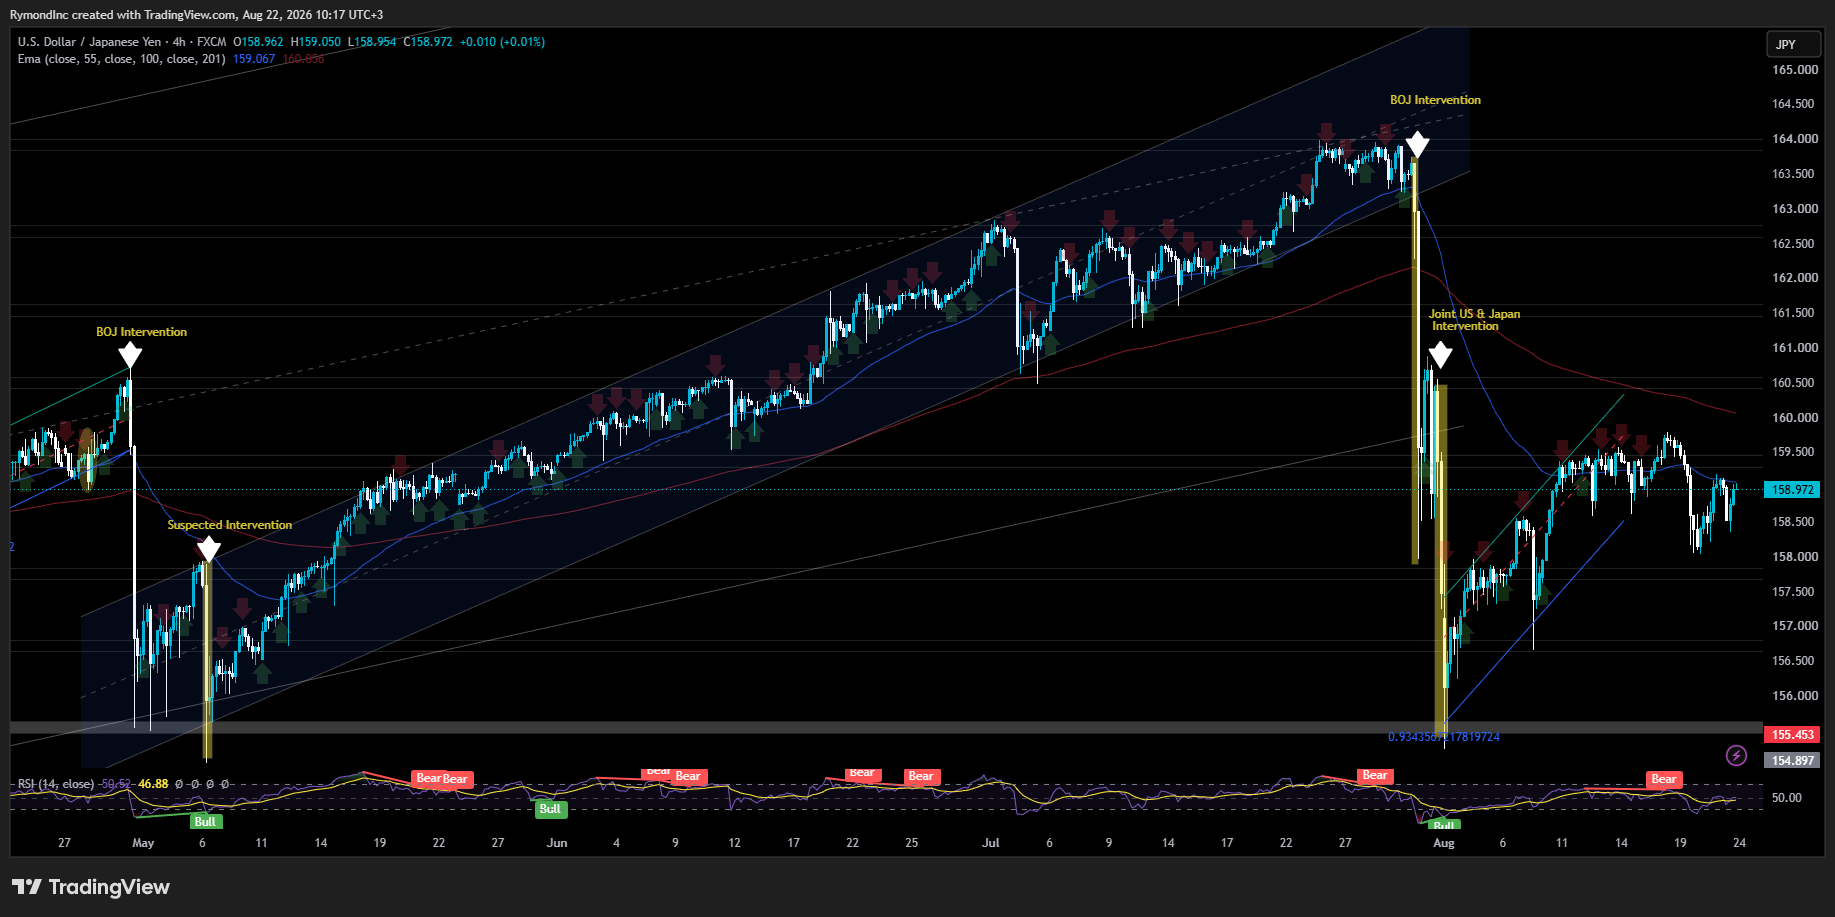
Task: Click the blue 0.934356717819724 label
Action: click(1444, 737)
